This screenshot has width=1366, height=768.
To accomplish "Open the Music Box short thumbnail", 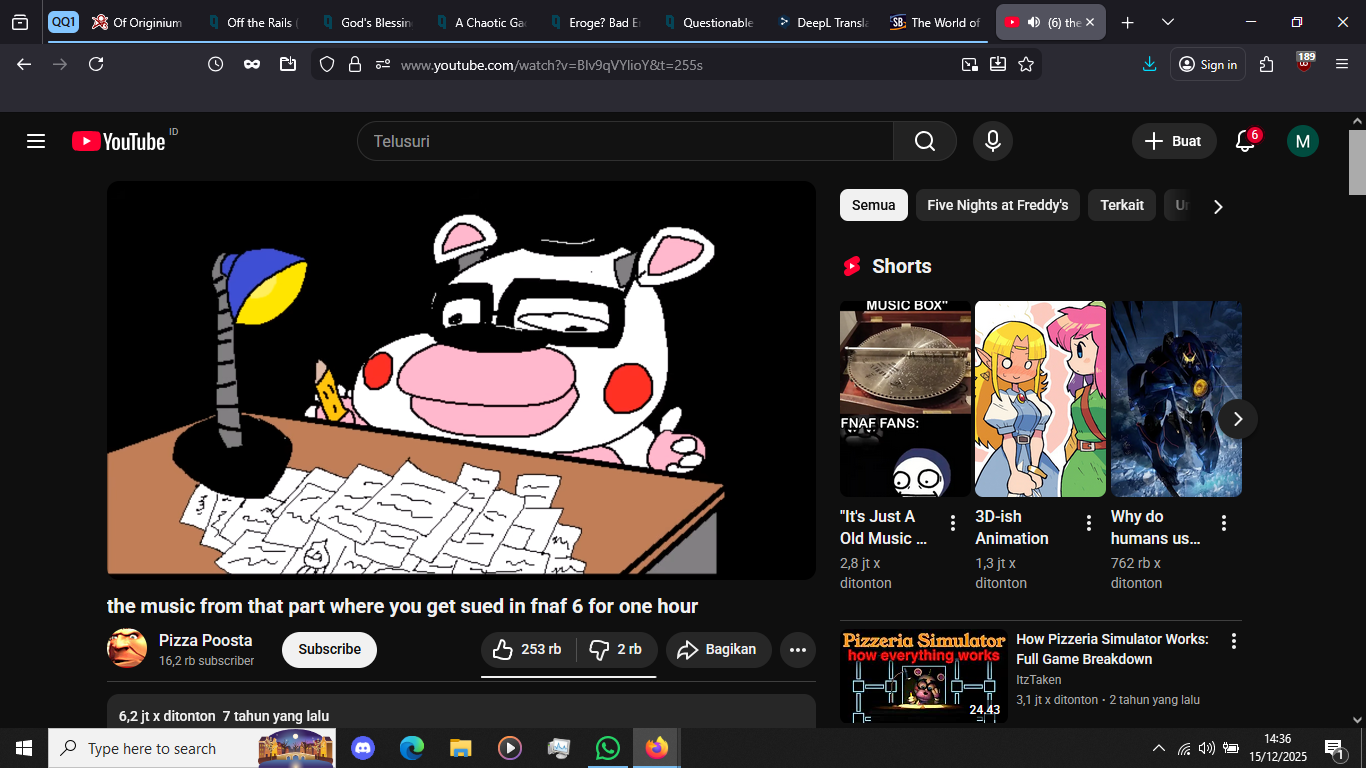I will tap(905, 399).
